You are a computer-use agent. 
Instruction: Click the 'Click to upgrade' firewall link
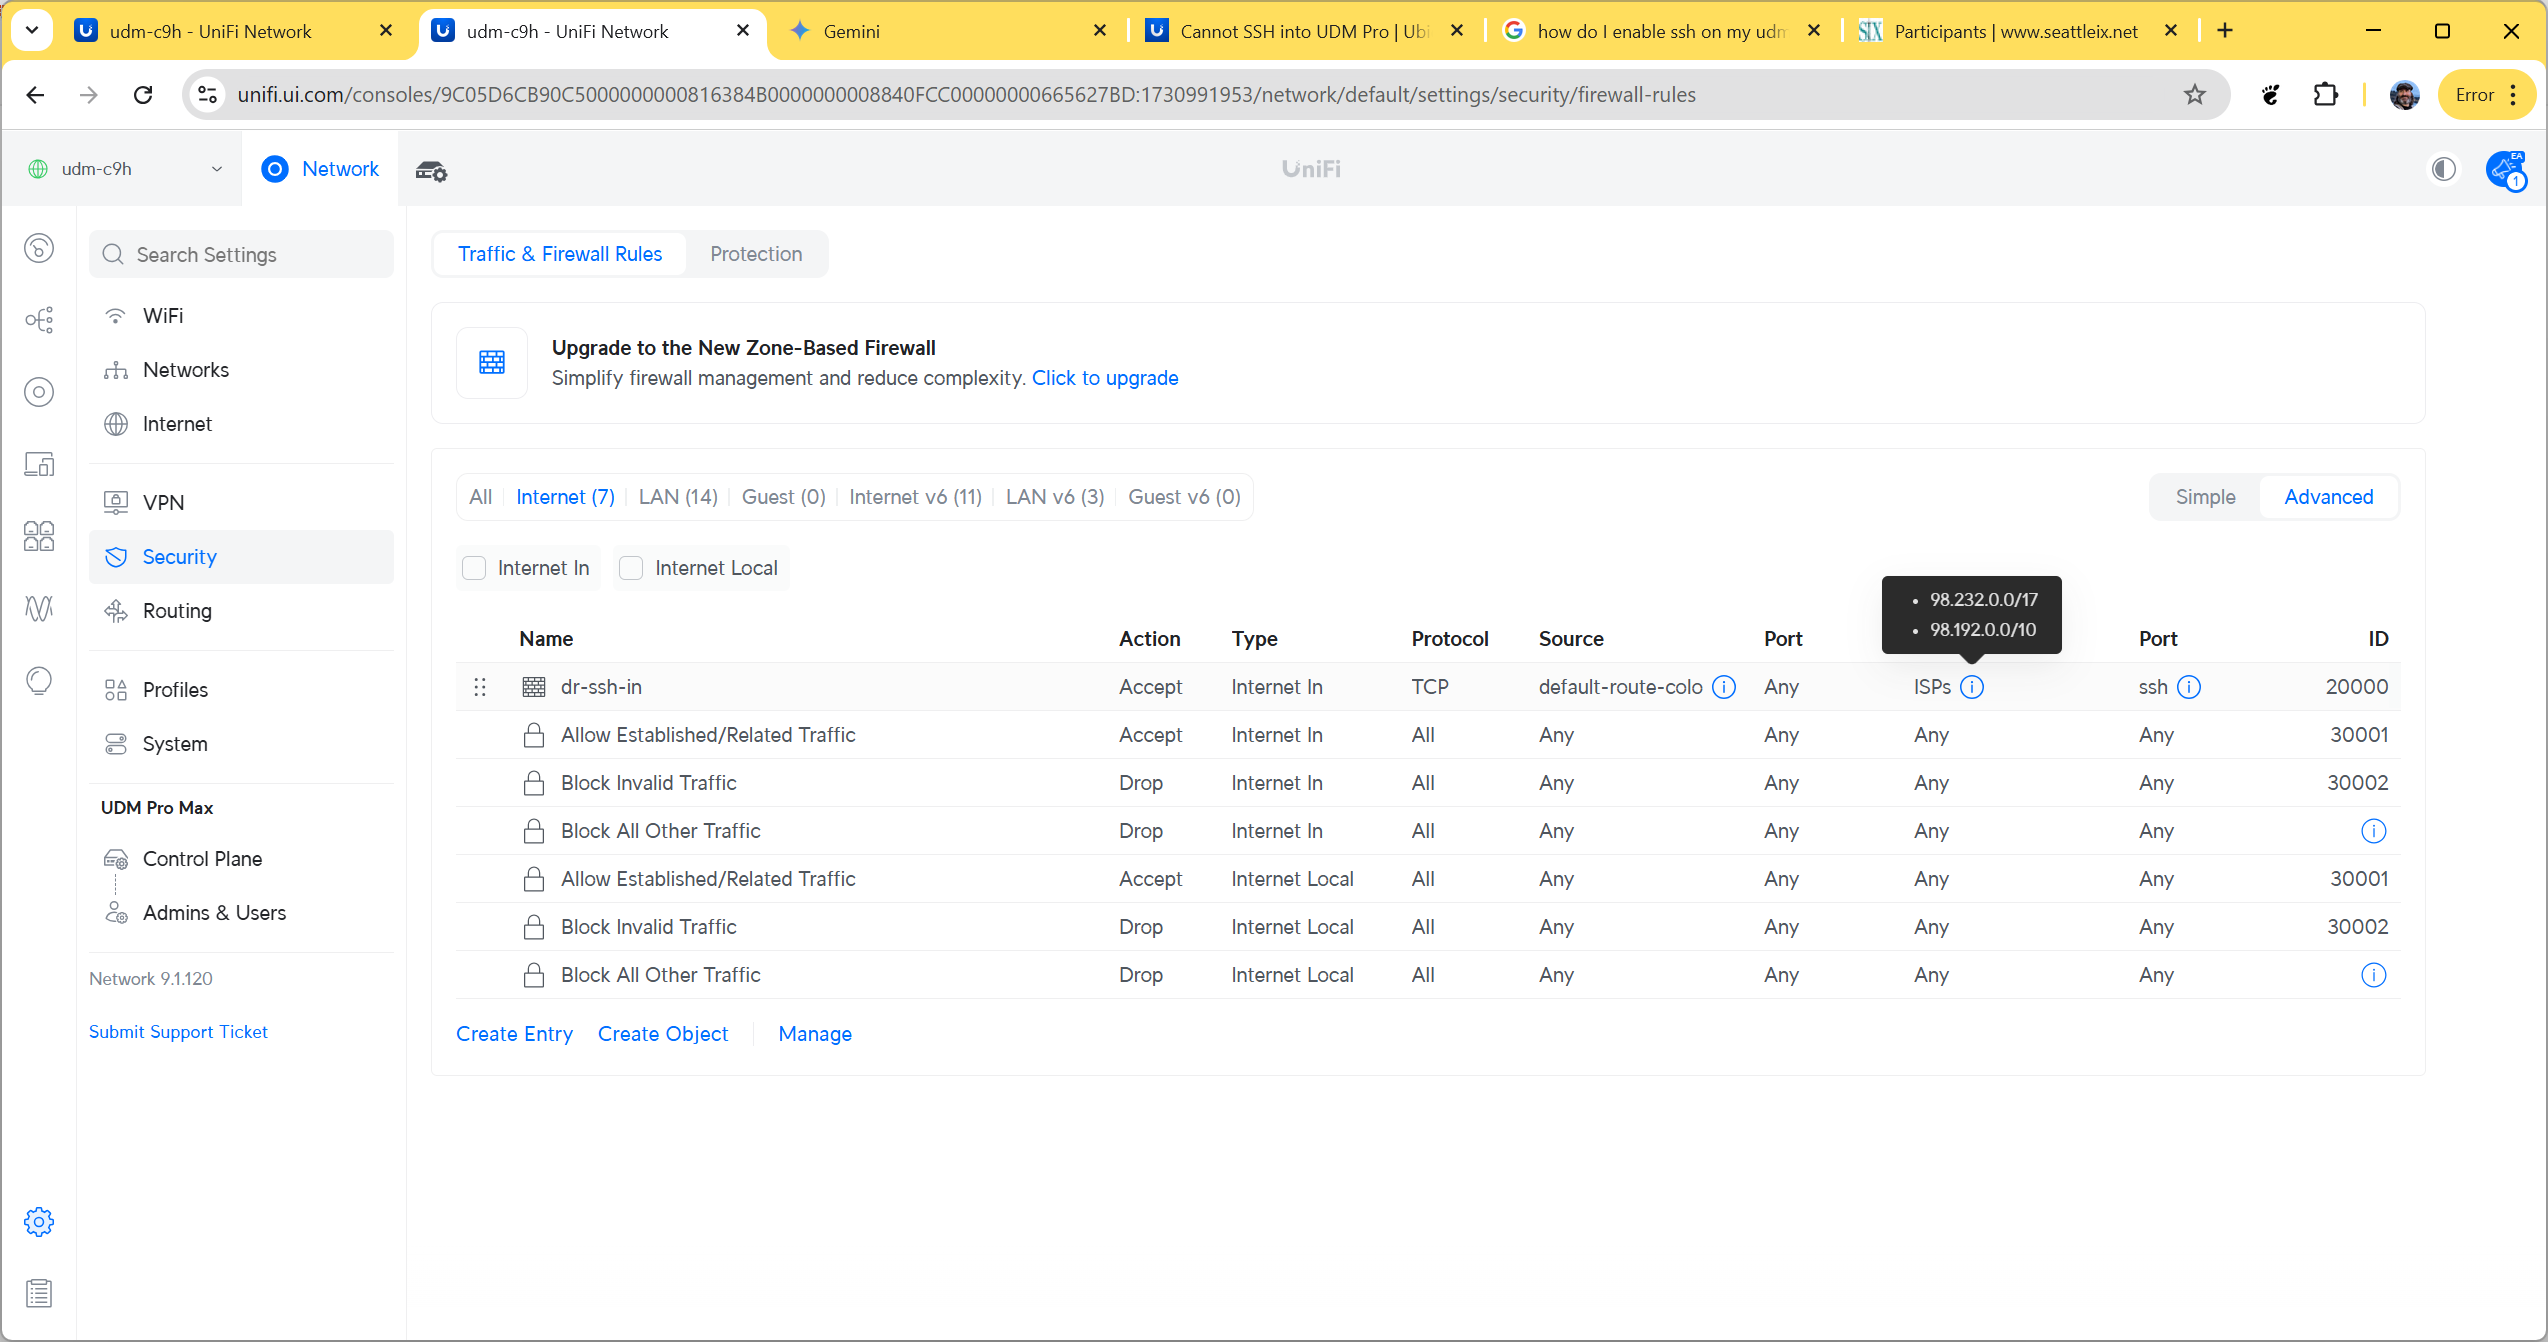coord(1104,378)
